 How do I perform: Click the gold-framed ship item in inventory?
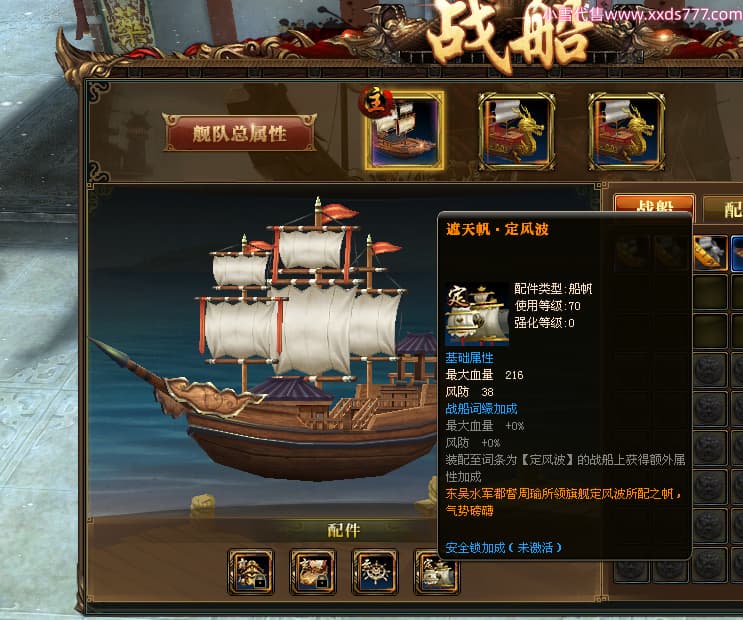[x=710, y=253]
